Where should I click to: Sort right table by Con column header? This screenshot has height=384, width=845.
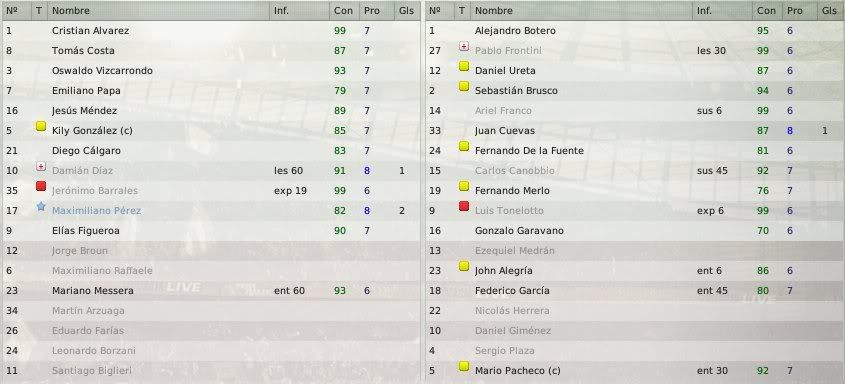766,10
